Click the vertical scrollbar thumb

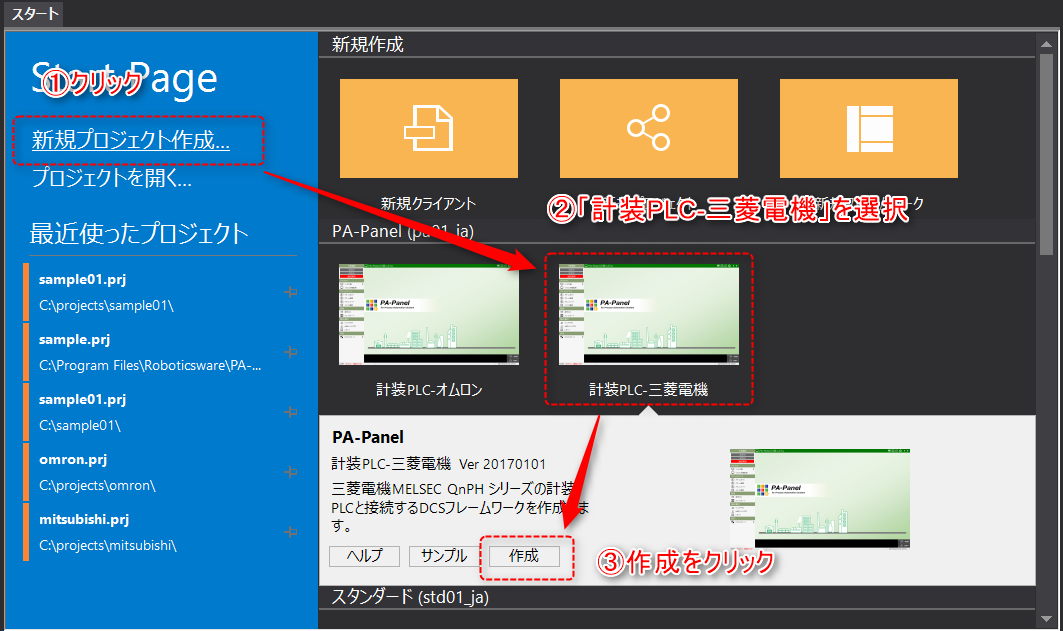[1046, 155]
